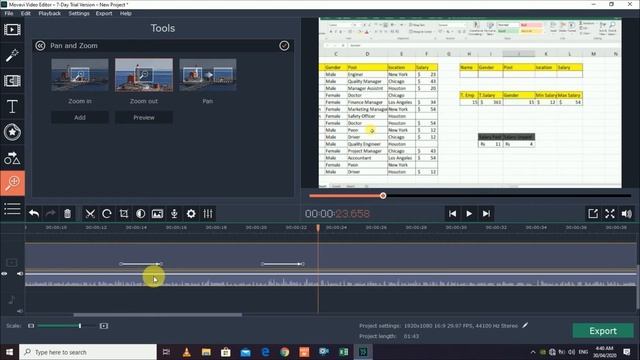This screenshot has width=640, height=360.
Task: Go back from Pan and Zoom panel
Action: point(40,46)
